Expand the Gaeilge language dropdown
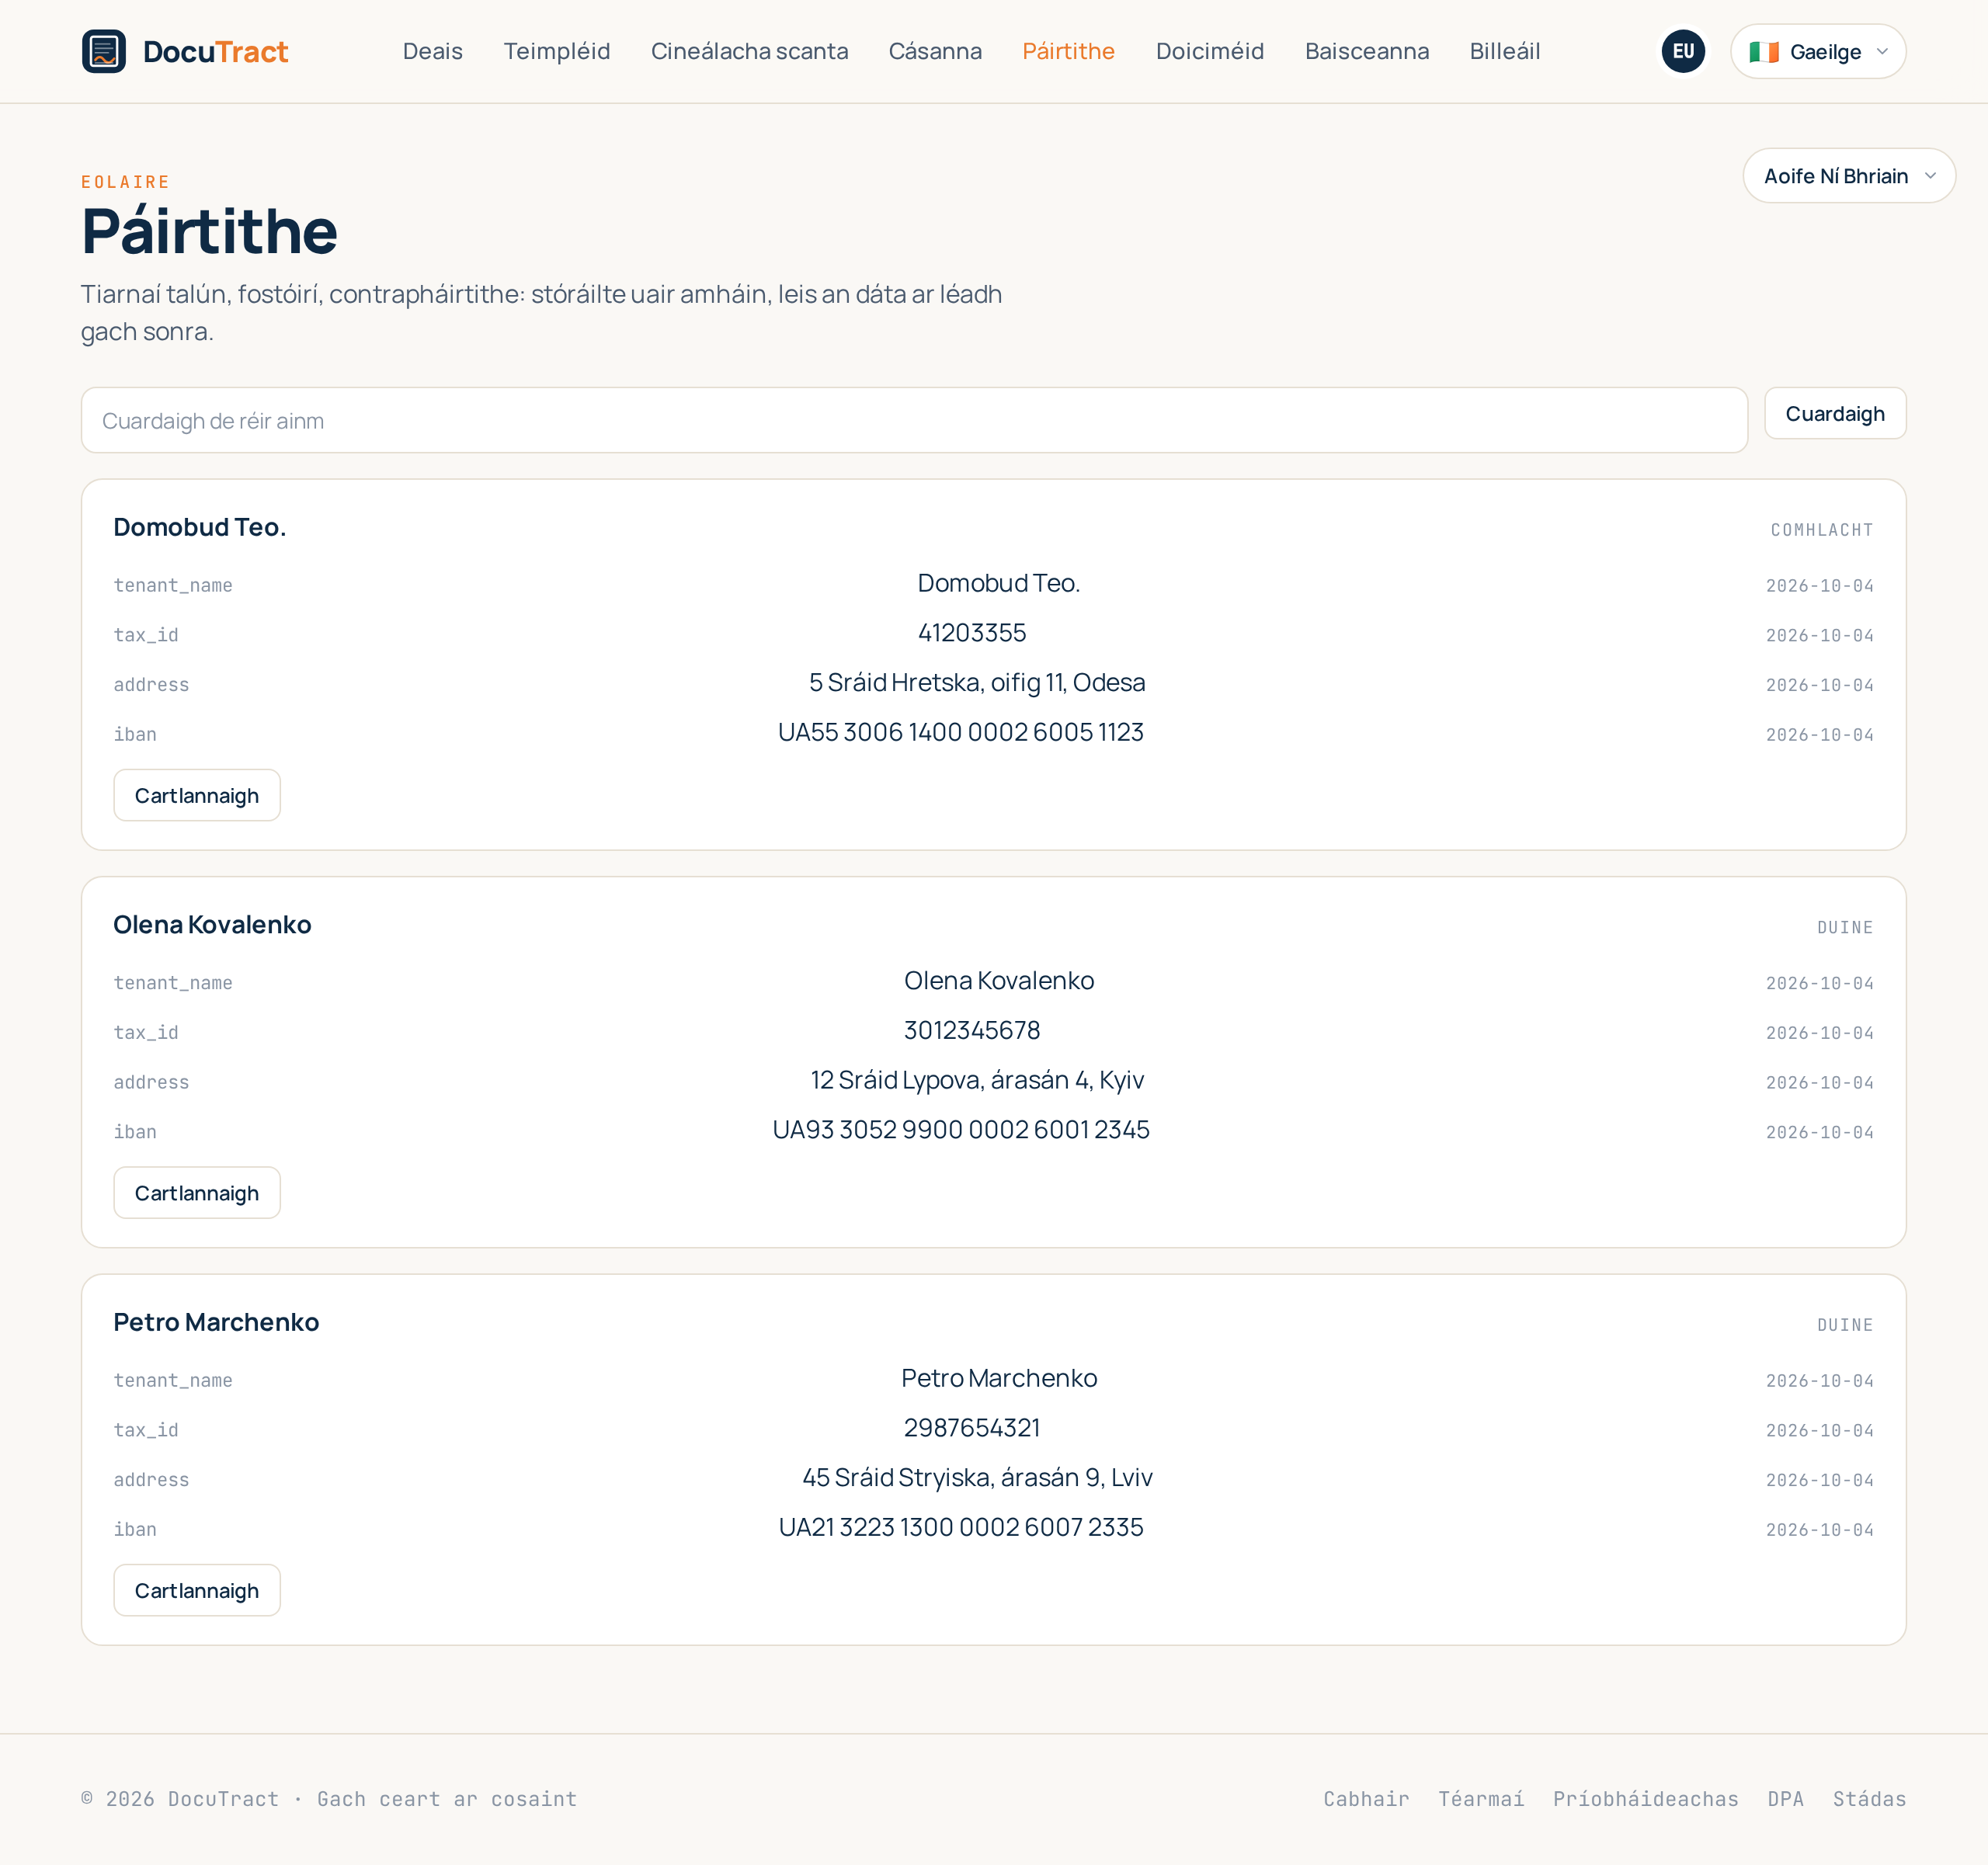 (1818, 51)
